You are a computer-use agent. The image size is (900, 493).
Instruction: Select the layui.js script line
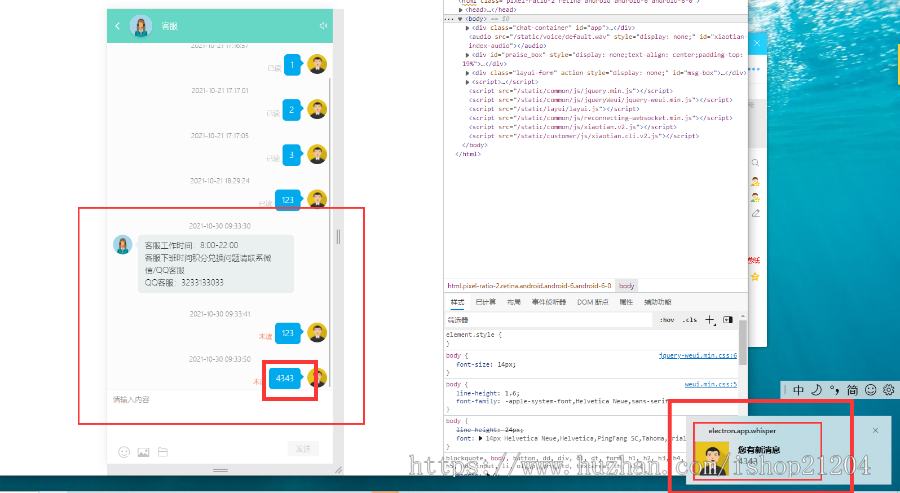point(554,109)
